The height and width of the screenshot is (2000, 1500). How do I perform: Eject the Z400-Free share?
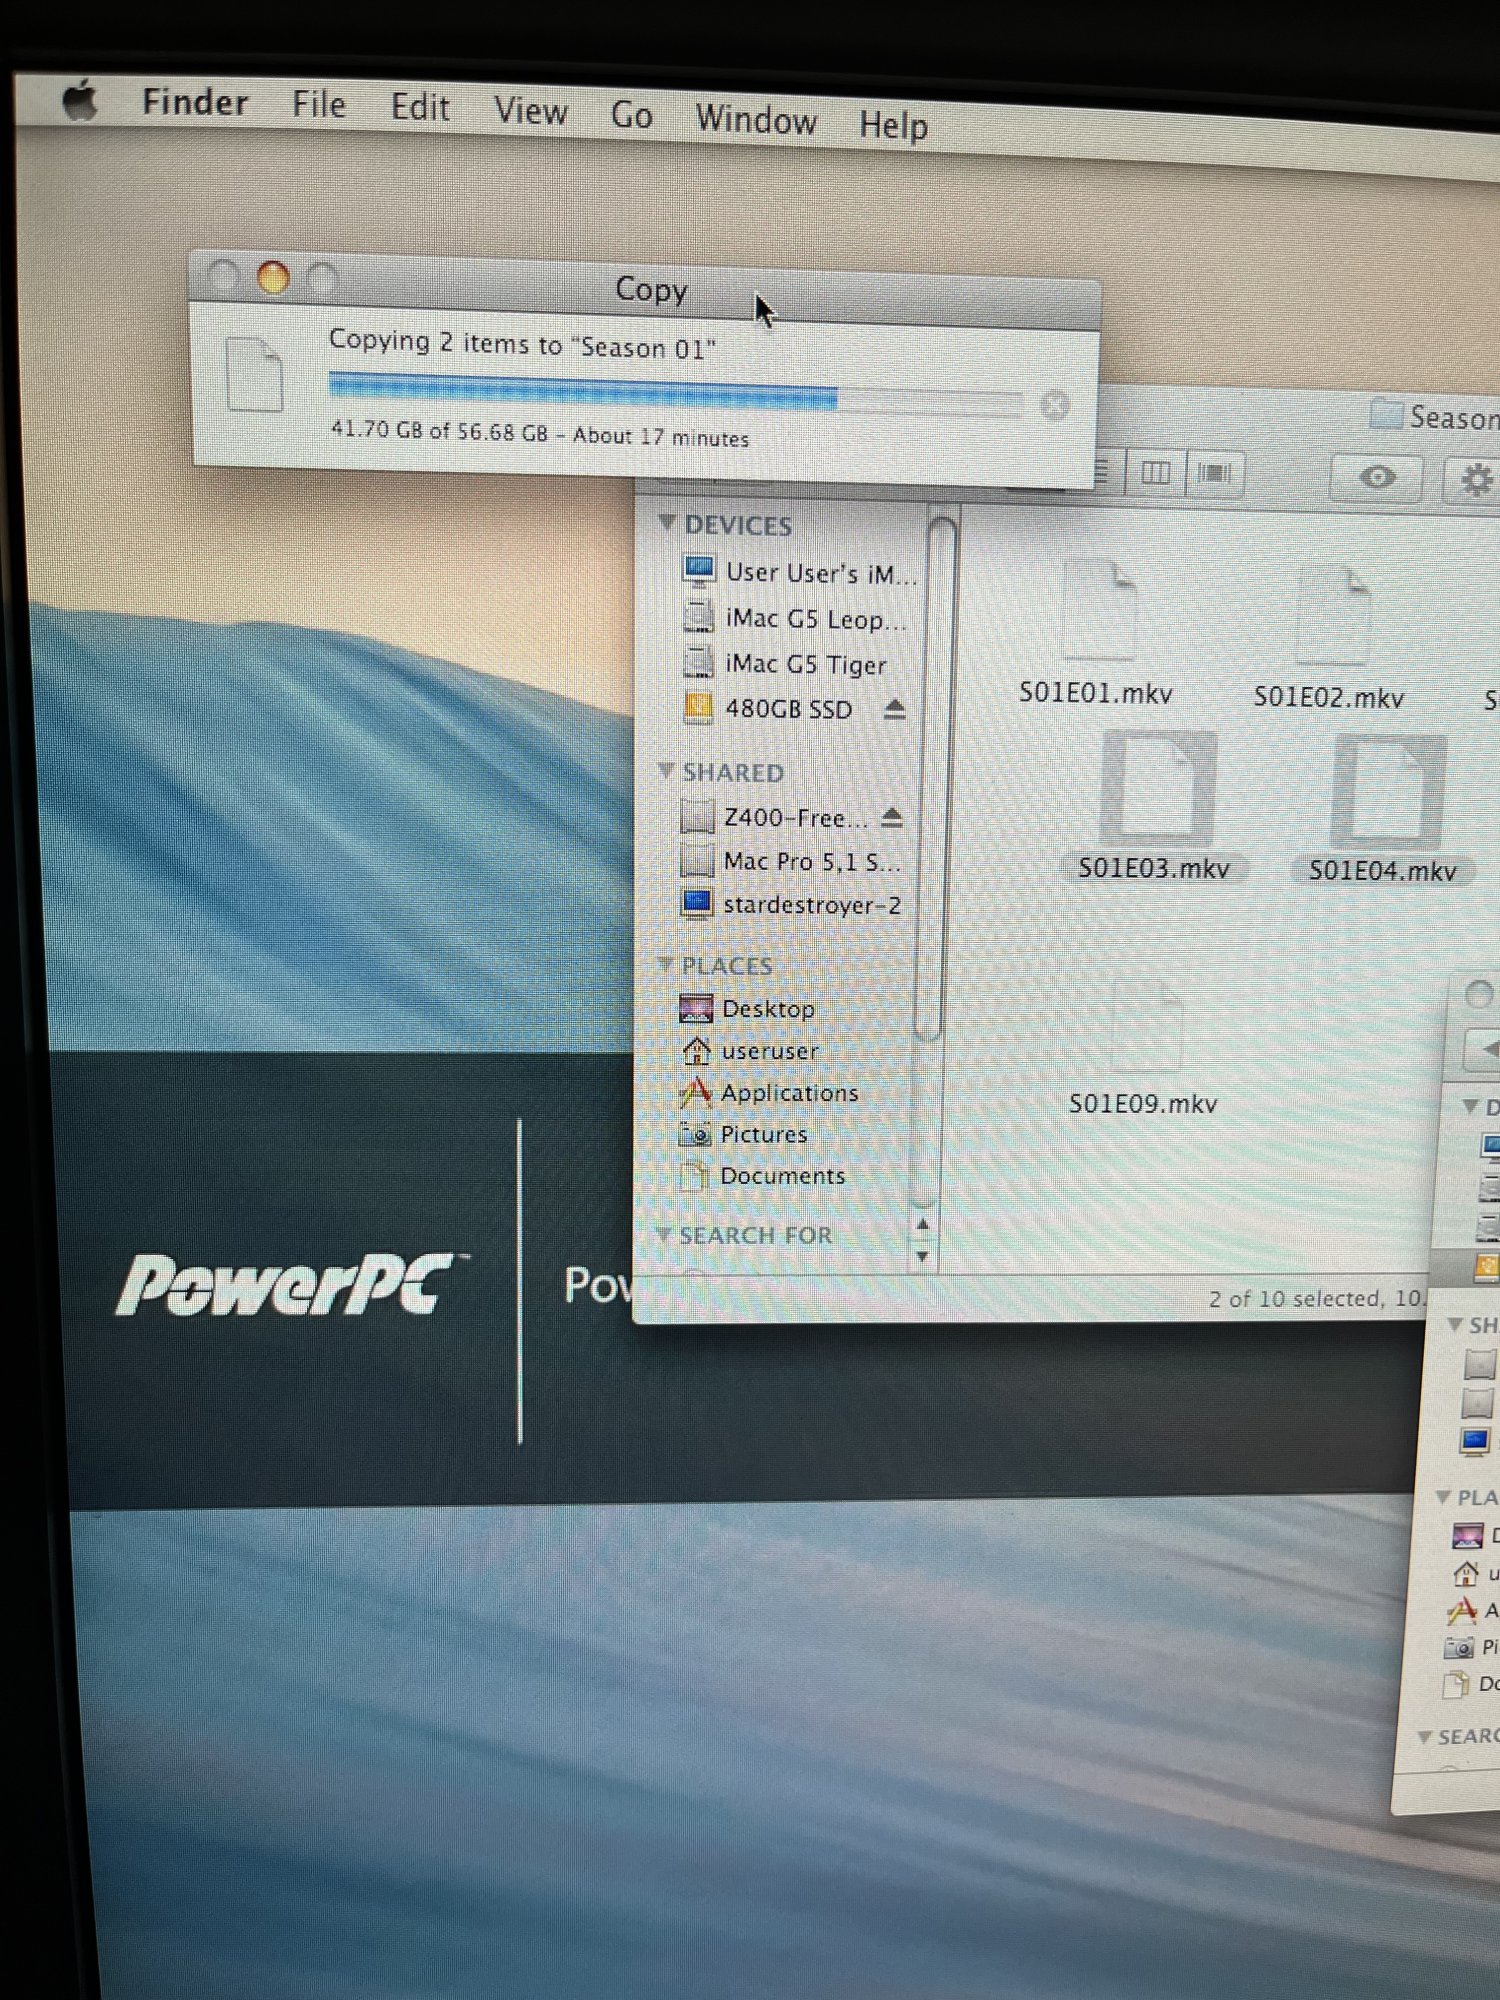[x=892, y=817]
